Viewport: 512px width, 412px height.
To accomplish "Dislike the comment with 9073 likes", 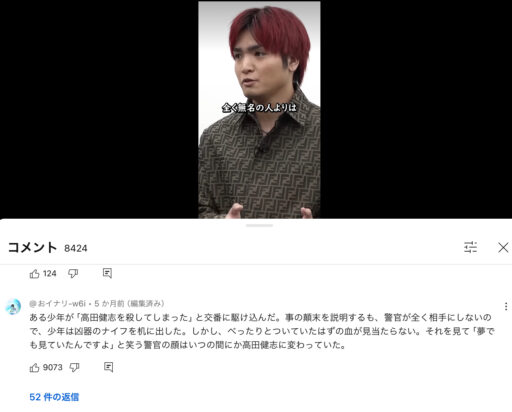I will click(x=74, y=368).
